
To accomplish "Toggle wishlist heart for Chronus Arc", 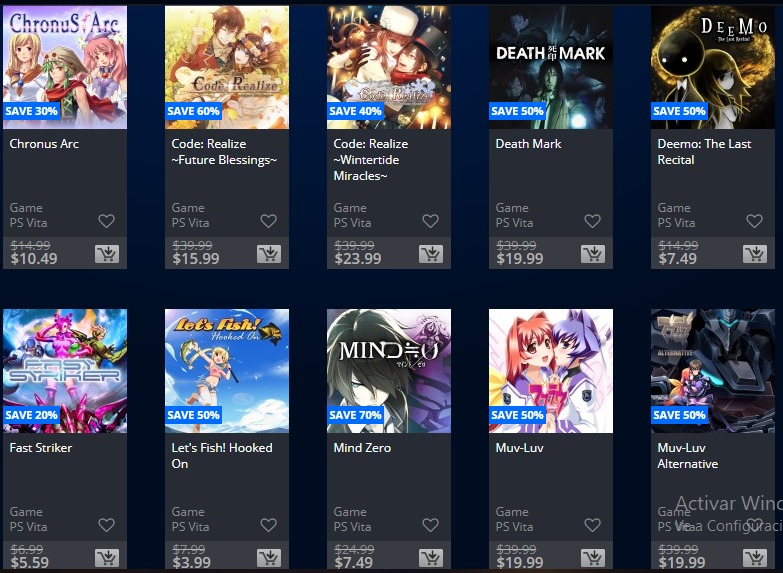I will (x=106, y=221).
